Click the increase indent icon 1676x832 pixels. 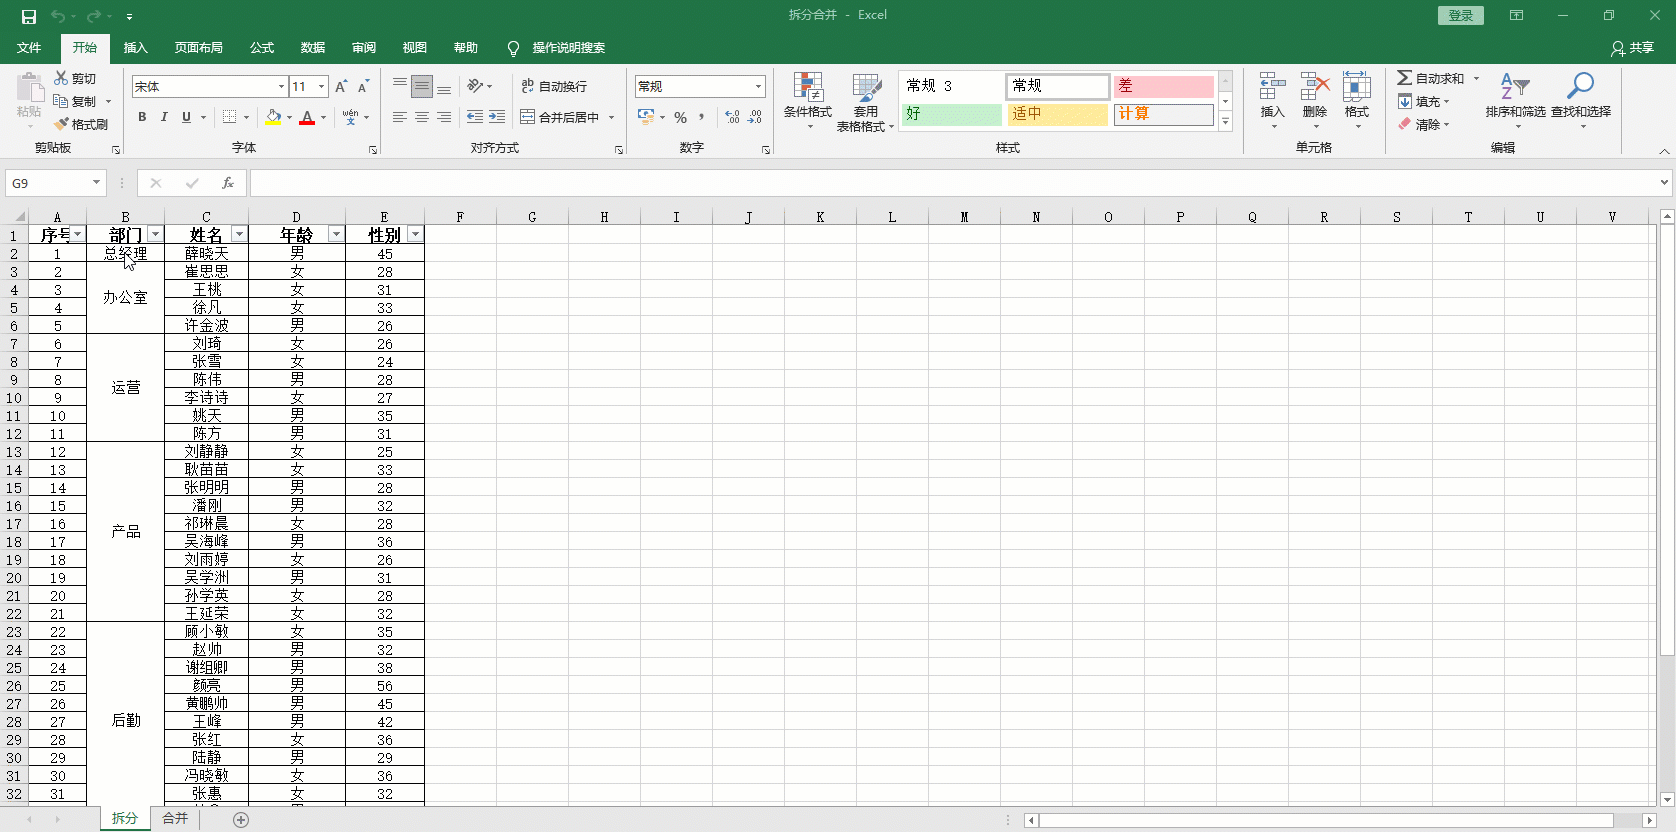pos(497,117)
